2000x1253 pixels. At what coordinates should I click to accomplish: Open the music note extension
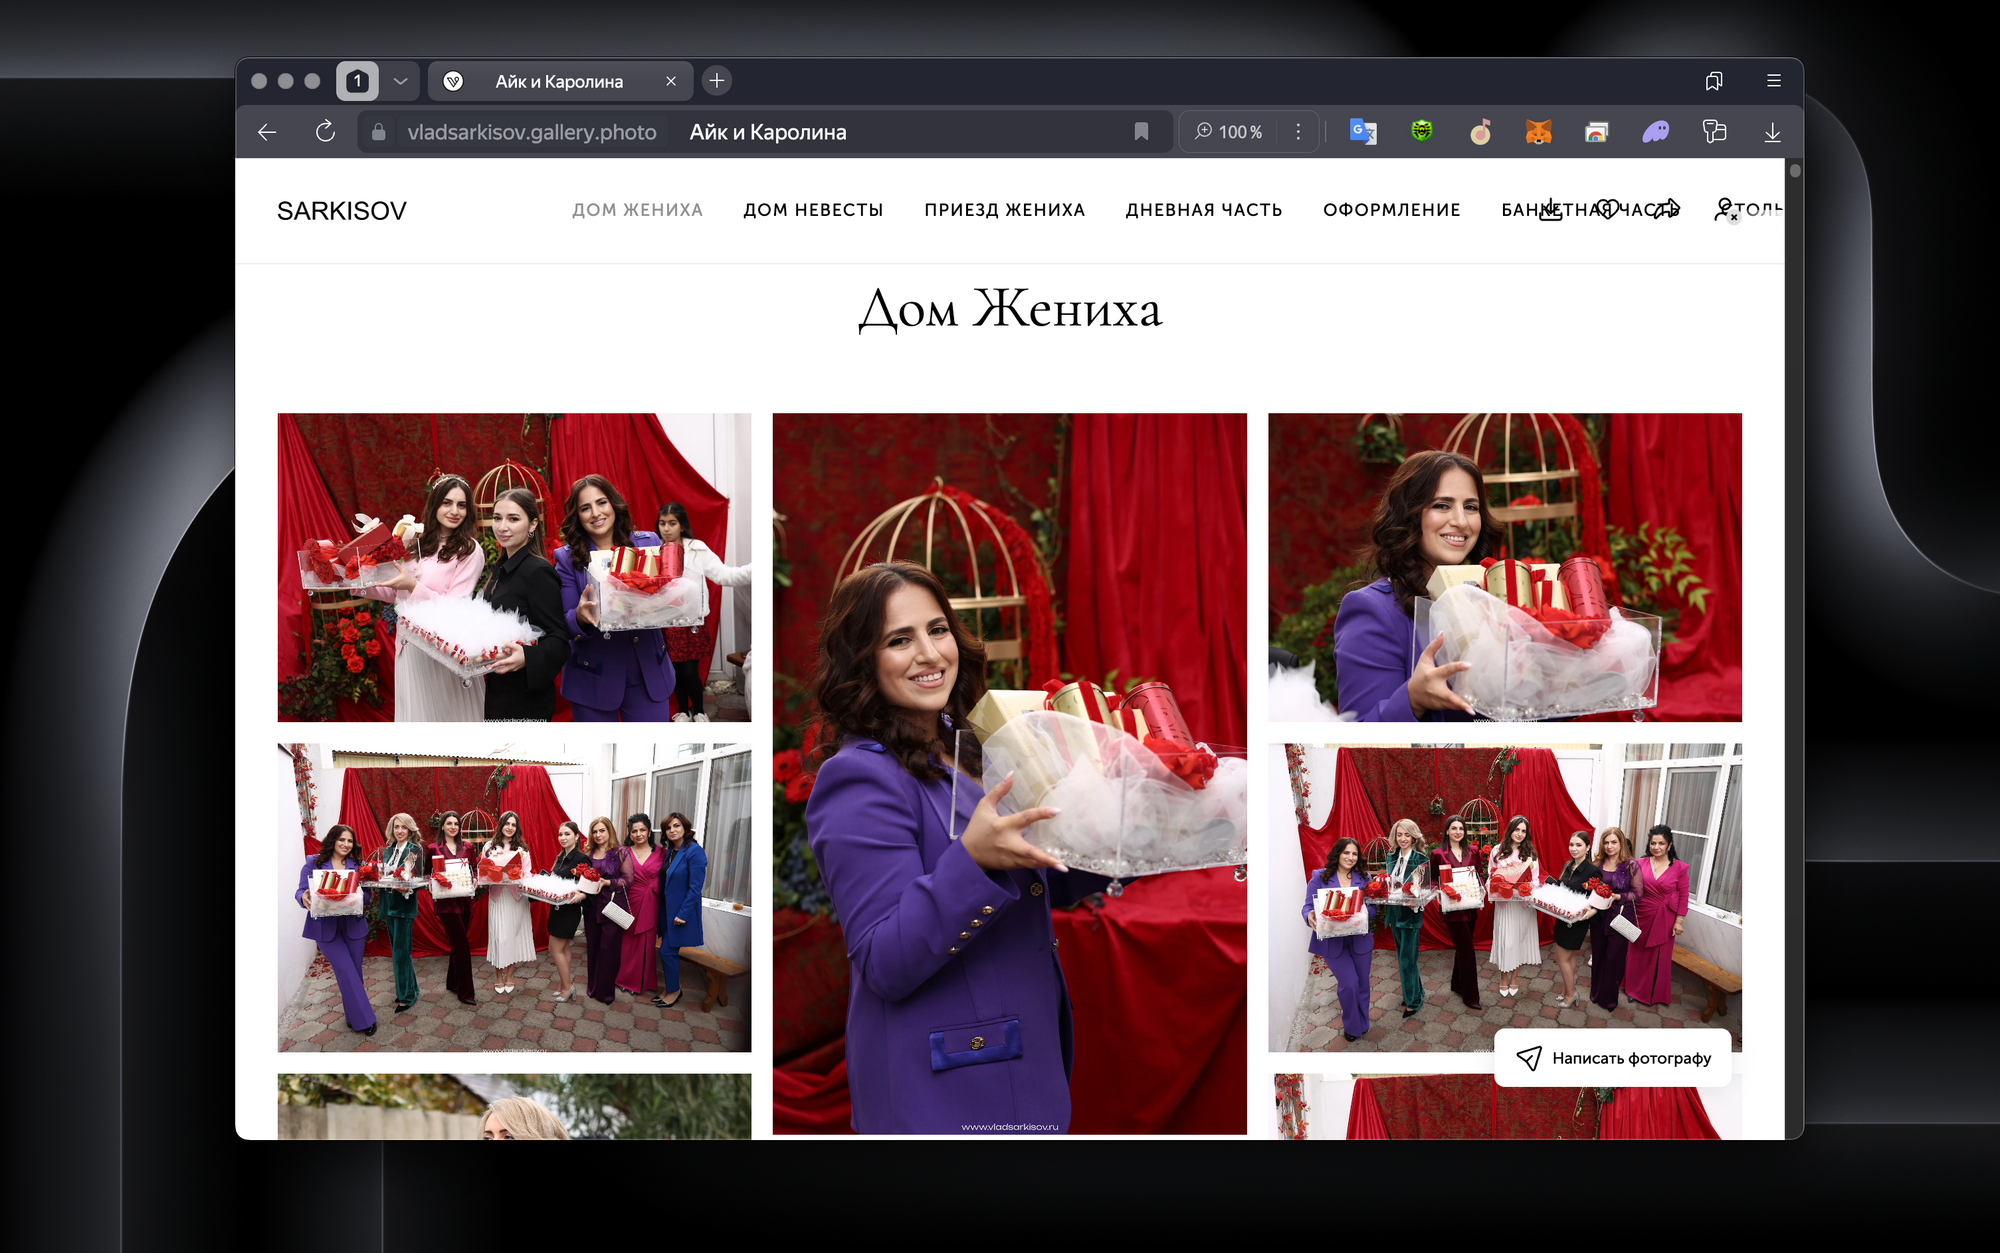pos(1480,132)
